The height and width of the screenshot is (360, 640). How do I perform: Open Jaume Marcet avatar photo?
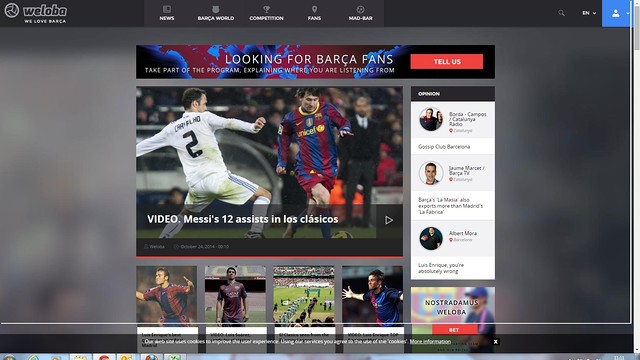431,173
